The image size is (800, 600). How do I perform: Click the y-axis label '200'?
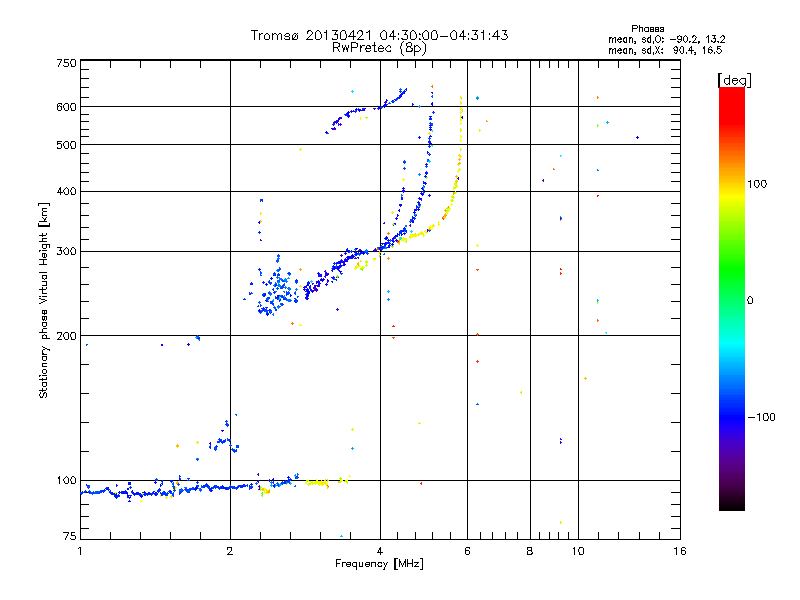coord(66,336)
